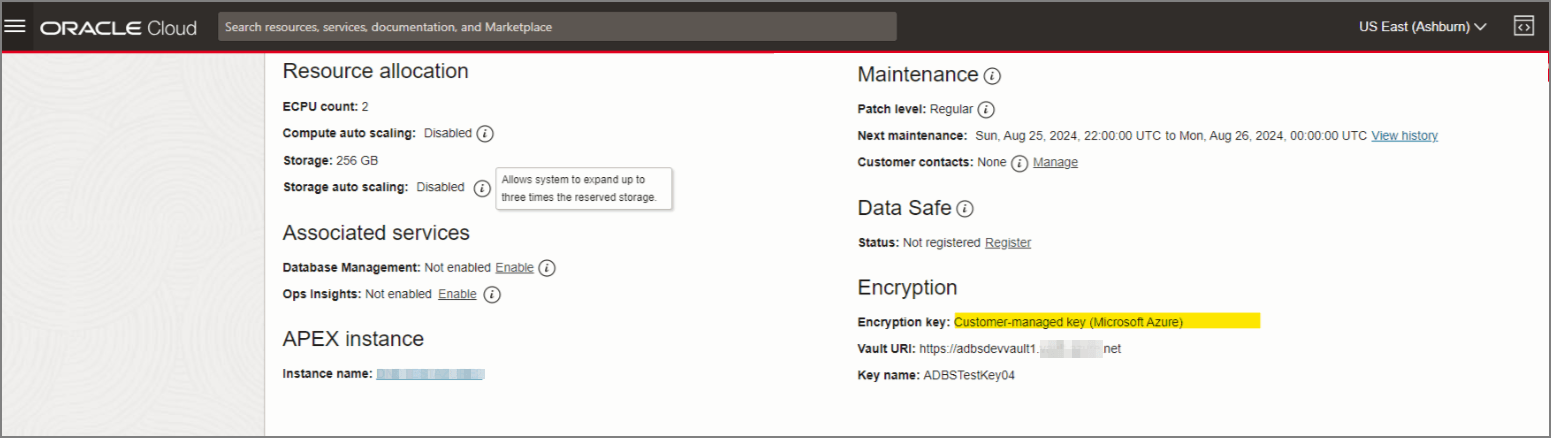The width and height of the screenshot is (1551, 438).
Task: Open the hamburger navigation menu
Action: tap(15, 27)
